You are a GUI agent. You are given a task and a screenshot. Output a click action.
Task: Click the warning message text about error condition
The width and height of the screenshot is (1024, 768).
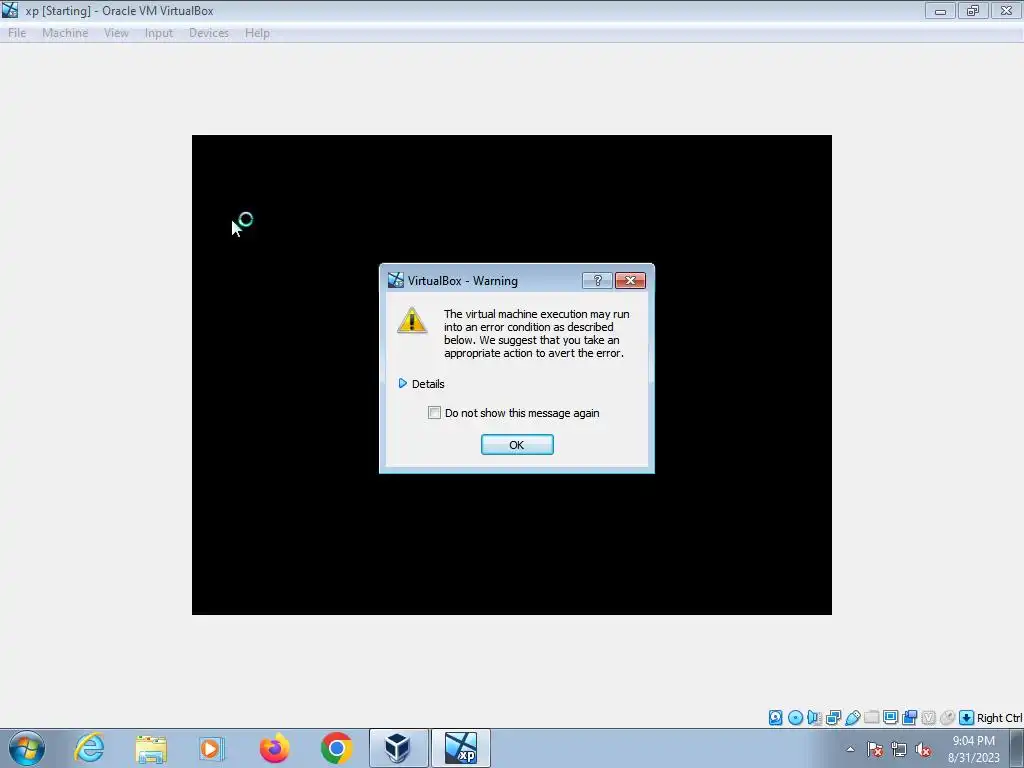click(536, 334)
